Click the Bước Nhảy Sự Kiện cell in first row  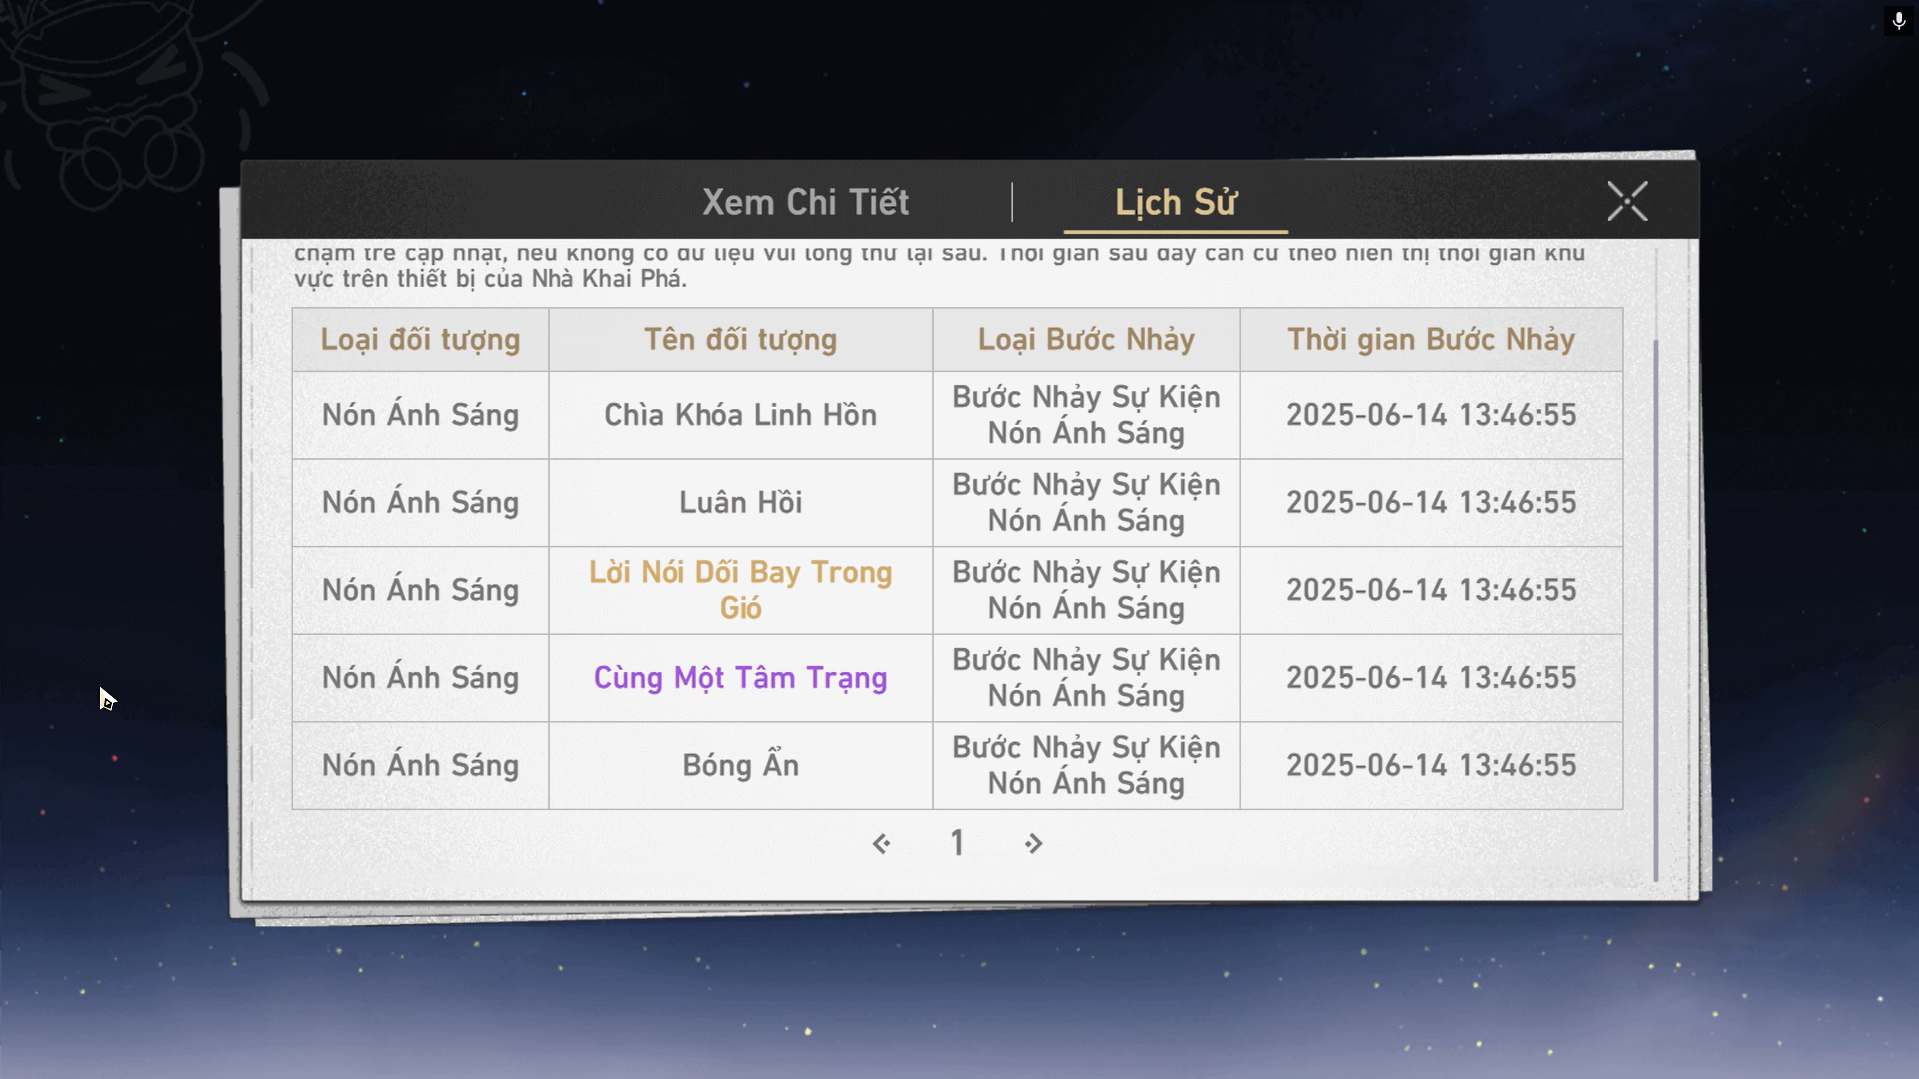[x=1086, y=415]
